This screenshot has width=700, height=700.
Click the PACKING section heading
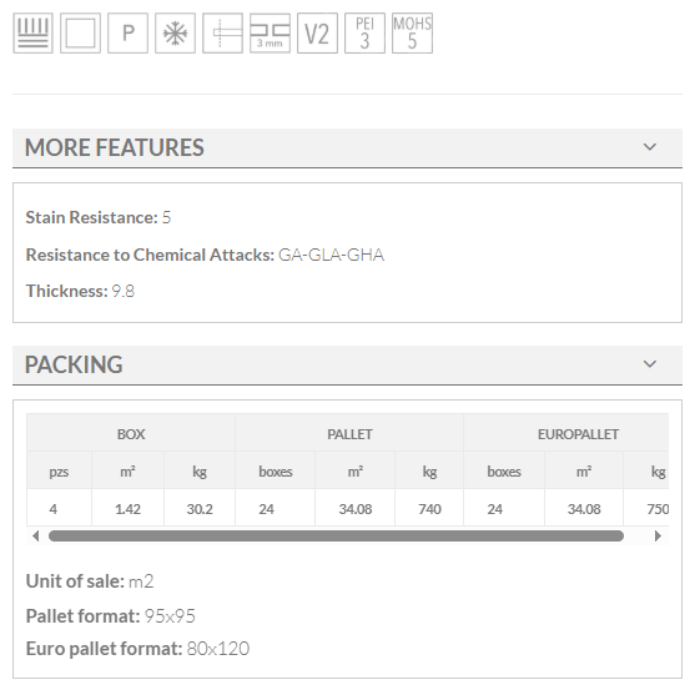(73, 365)
